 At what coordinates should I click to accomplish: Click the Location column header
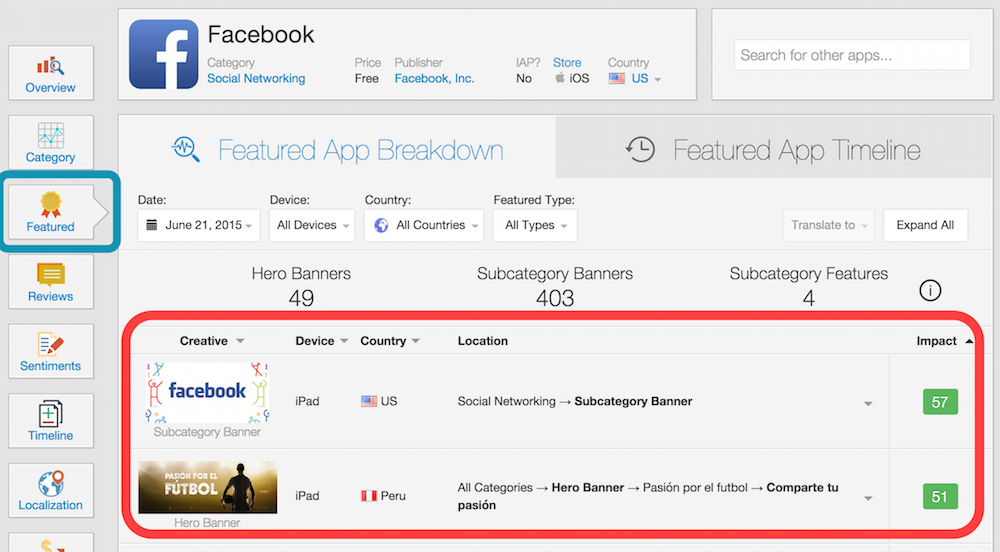pos(483,341)
